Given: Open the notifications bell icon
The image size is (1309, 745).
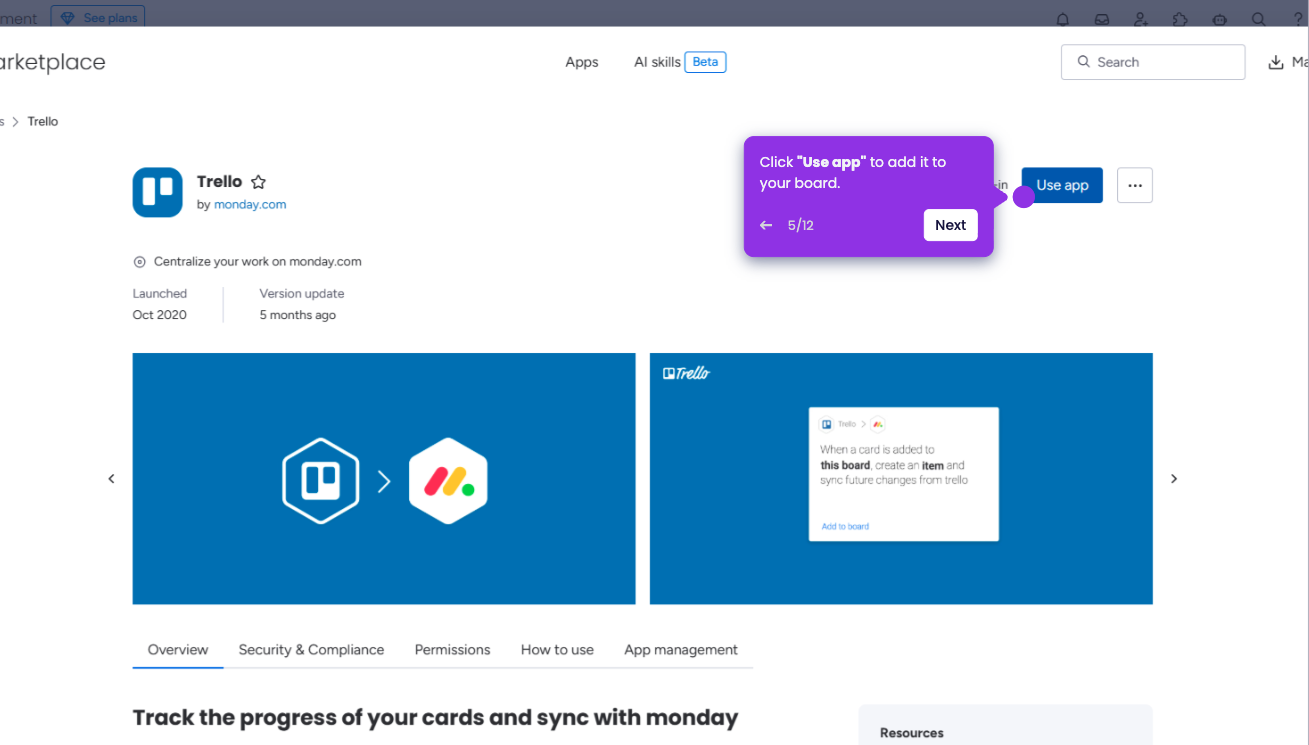Looking at the screenshot, I should coord(1063,19).
